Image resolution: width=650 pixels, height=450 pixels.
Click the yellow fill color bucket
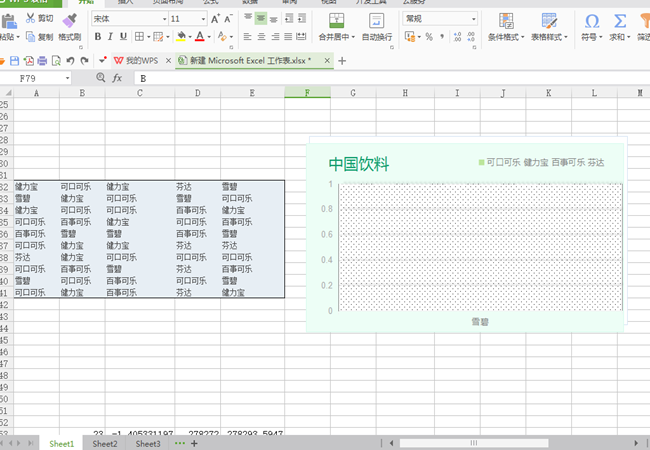click(x=181, y=36)
